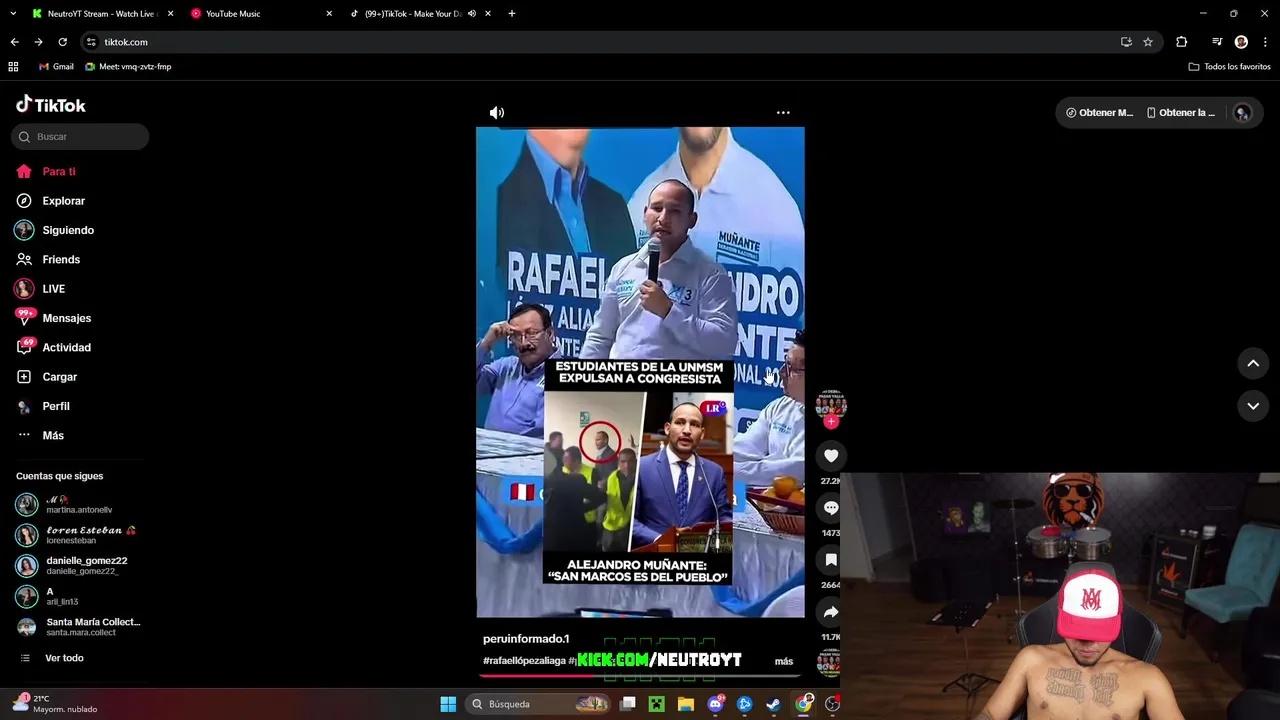Go to next video with down chevron

(x=1253, y=406)
